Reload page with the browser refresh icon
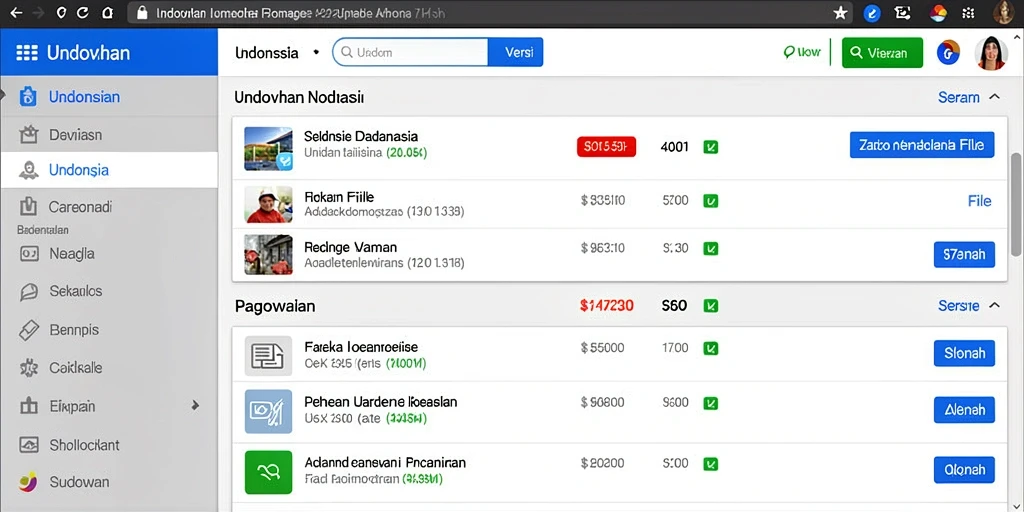1024x512 pixels. pos(82,12)
